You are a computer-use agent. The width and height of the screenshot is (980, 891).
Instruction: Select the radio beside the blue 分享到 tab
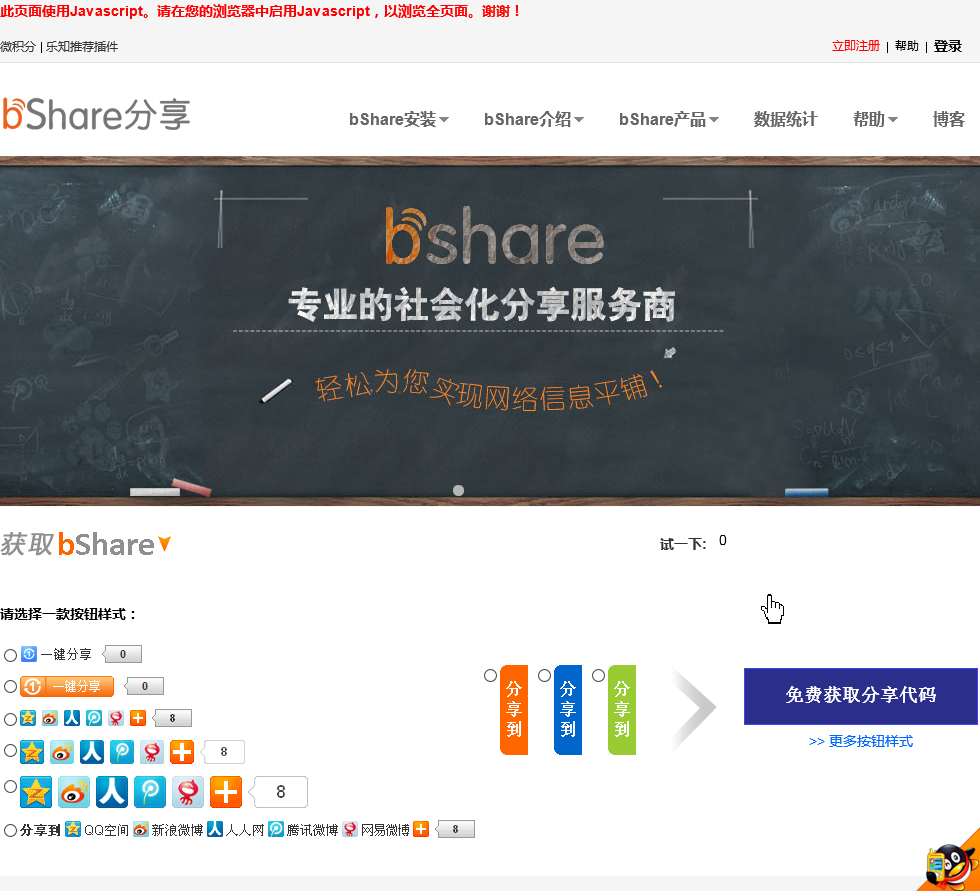point(544,675)
